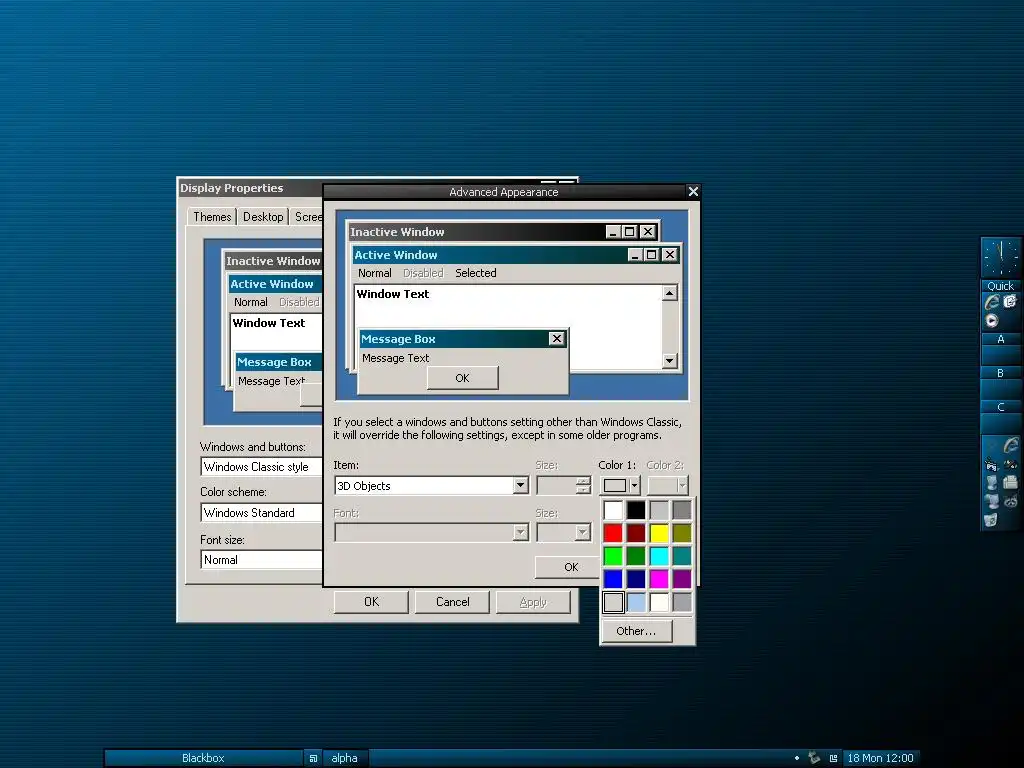Pick the cyan color swatch
The width and height of the screenshot is (1024, 768).
(659, 556)
